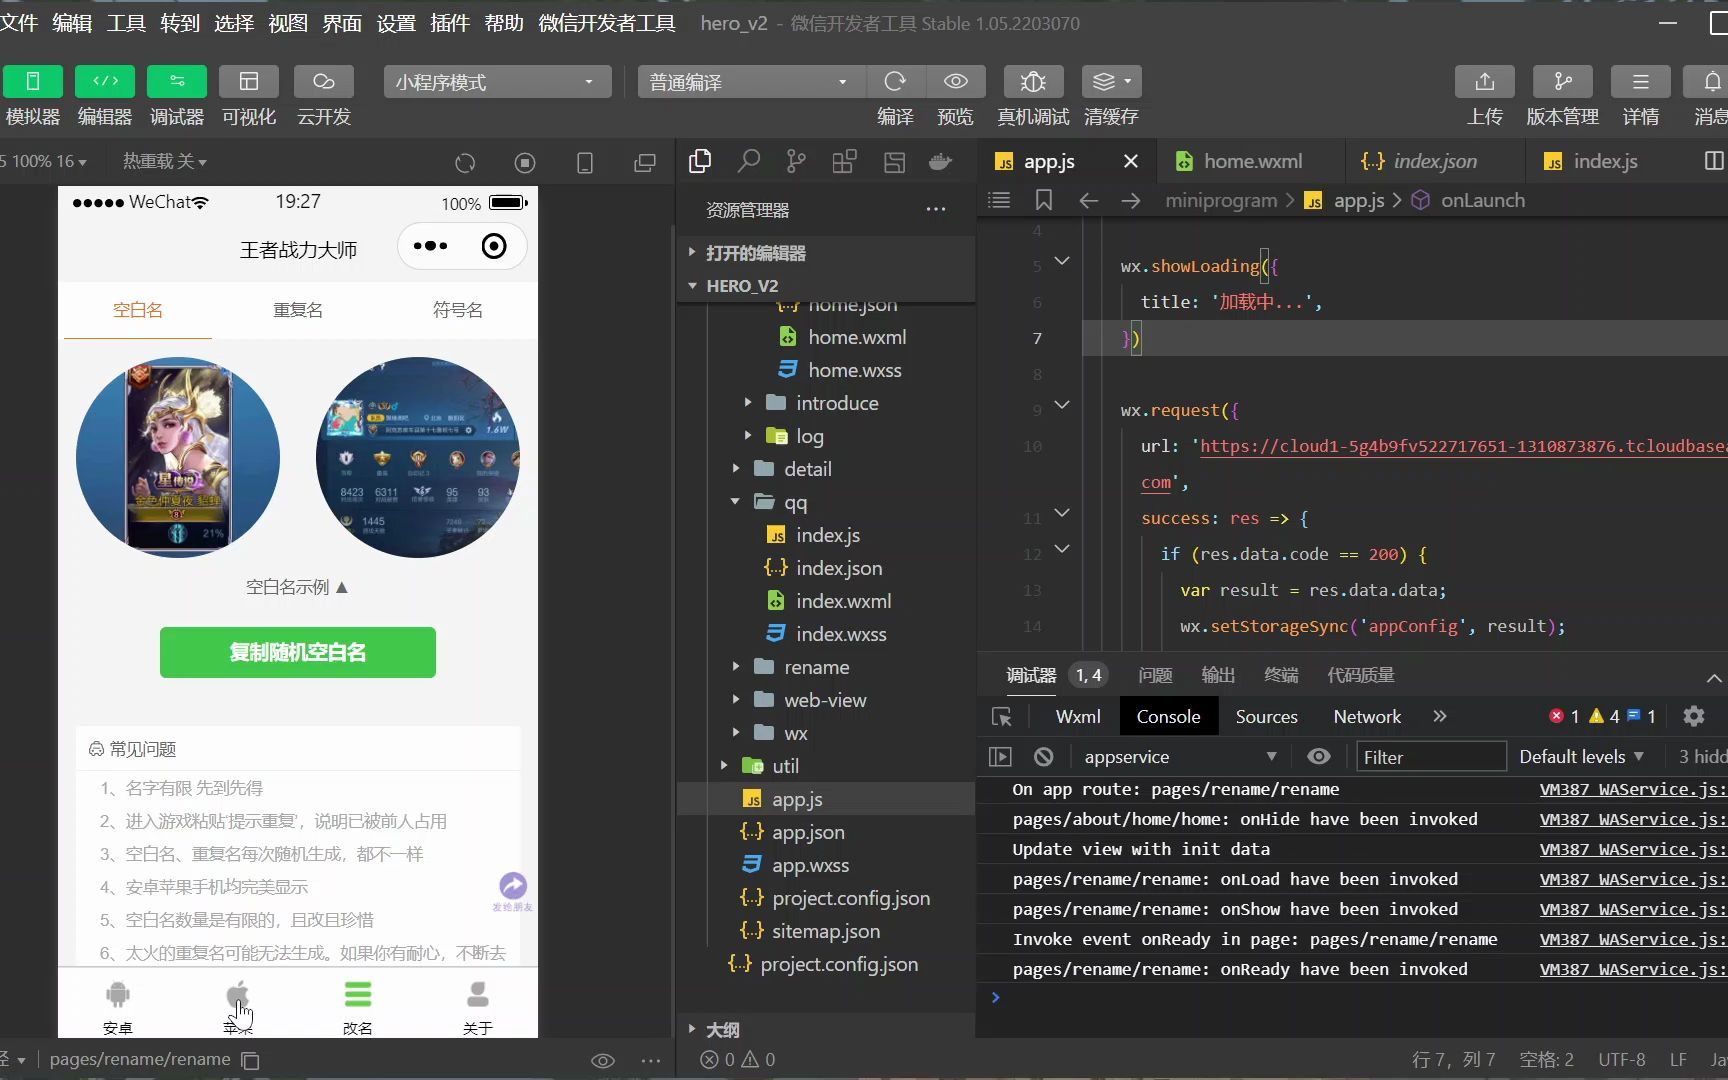Expand the detail folder
This screenshot has width=1728, height=1080.
point(825,469)
